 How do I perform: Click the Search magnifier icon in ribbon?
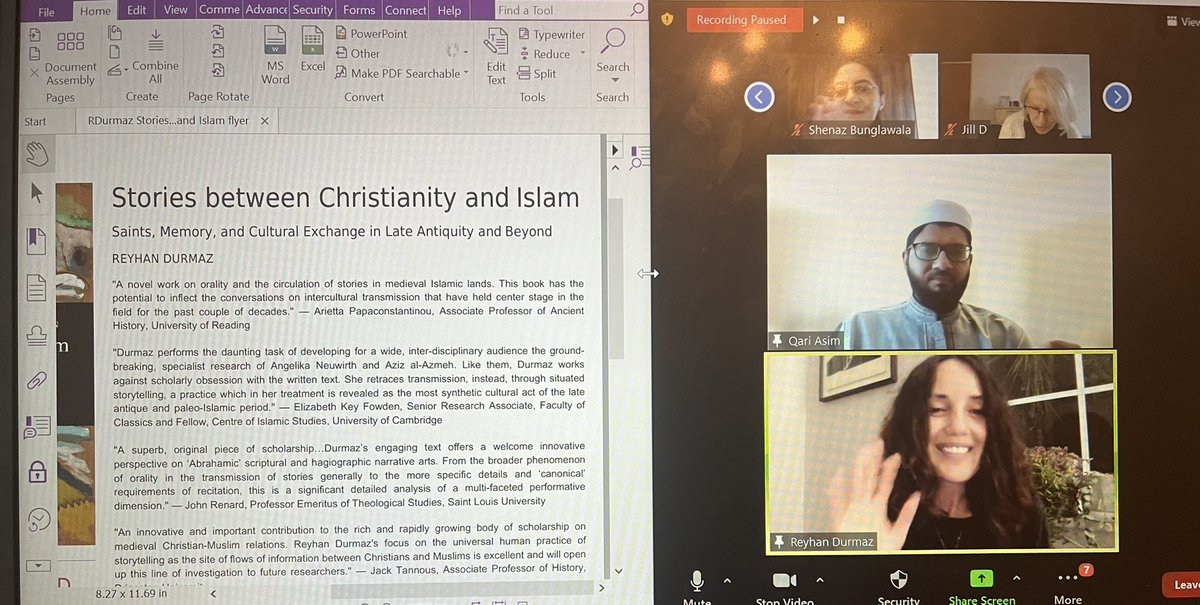[612, 42]
